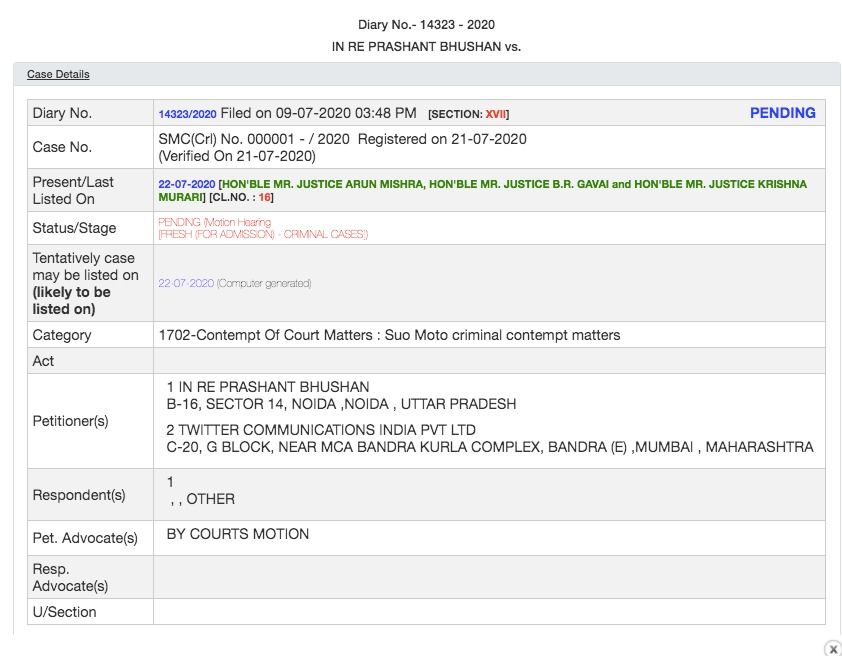This screenshot has width=842, height=656.
Task: Click the empty U/Section value cell
Action: point(489,612)
